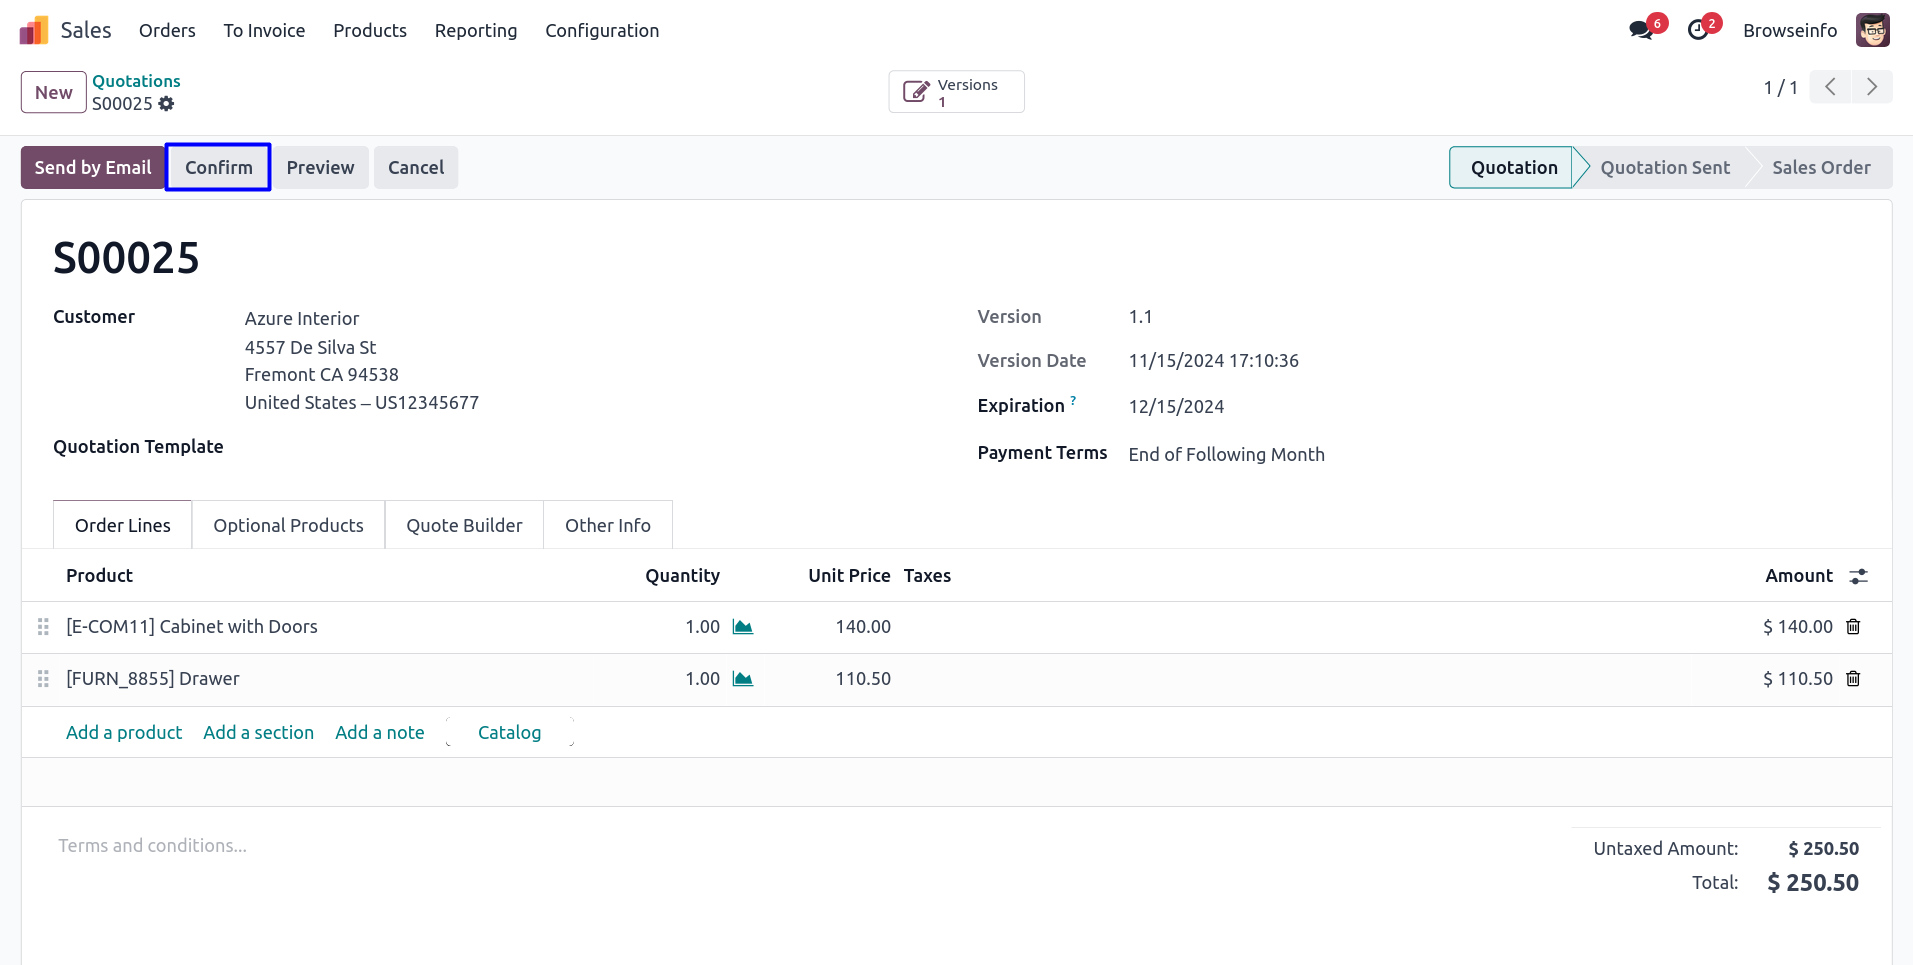Delete the Drawer order line
The width and height of the screenshot is (1913, 965).
click(x=1853, y=679)
